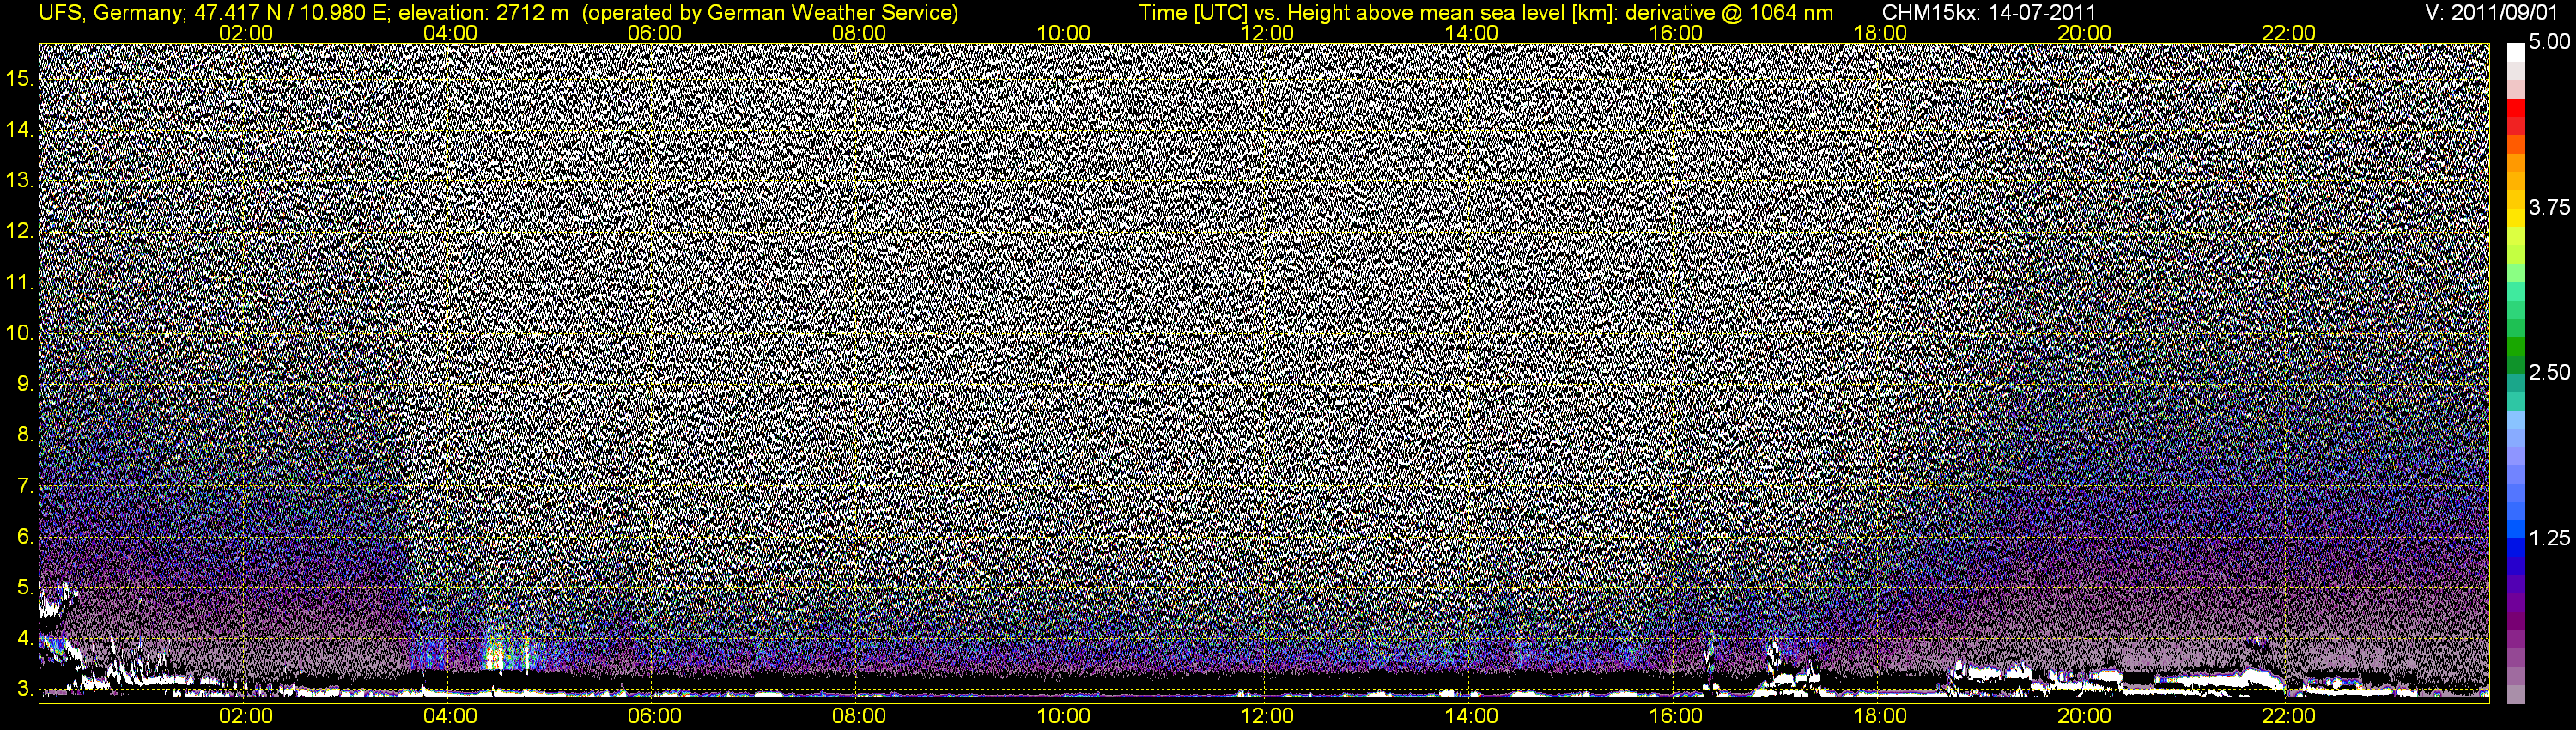
Task: Click '(operated by German Weather Service)' label
Action: (770, 13)
